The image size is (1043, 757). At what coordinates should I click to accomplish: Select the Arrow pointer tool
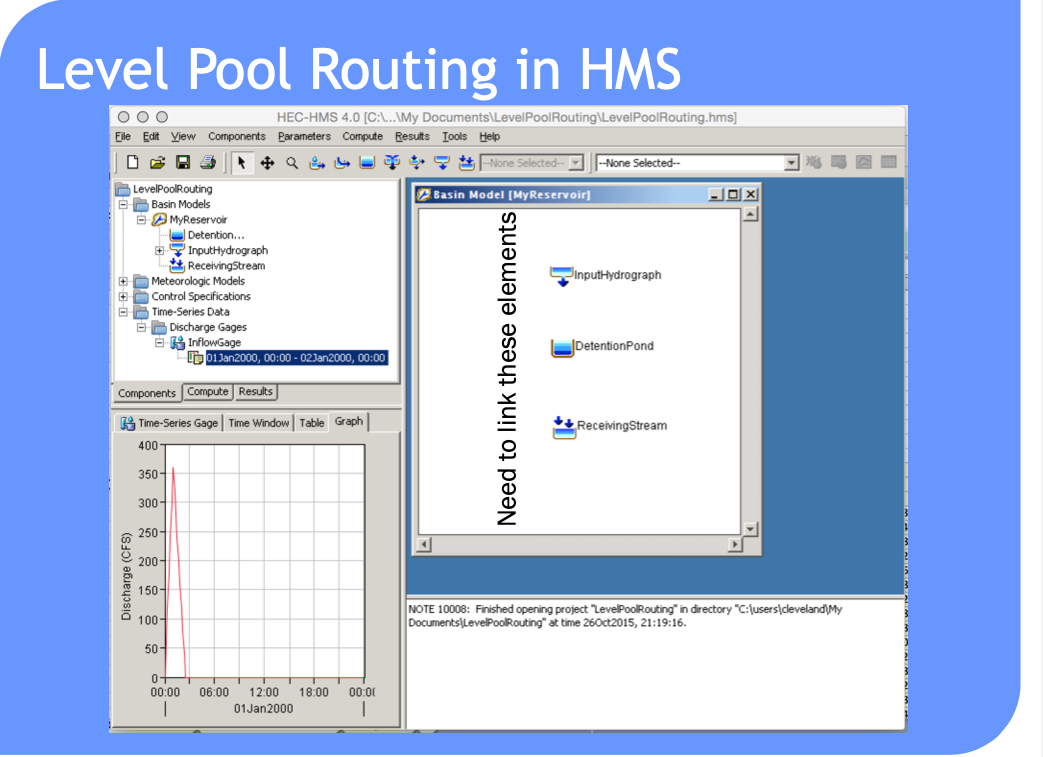click(x=241, y=162)
